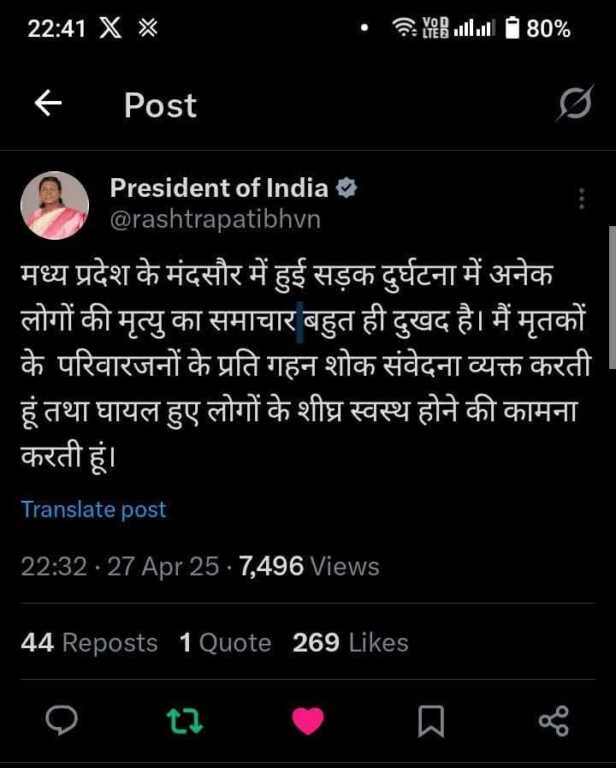Viewport: 616px width, 768px height.
Task: Click the scrollbar on the right edge
Action: coord(612,297)
